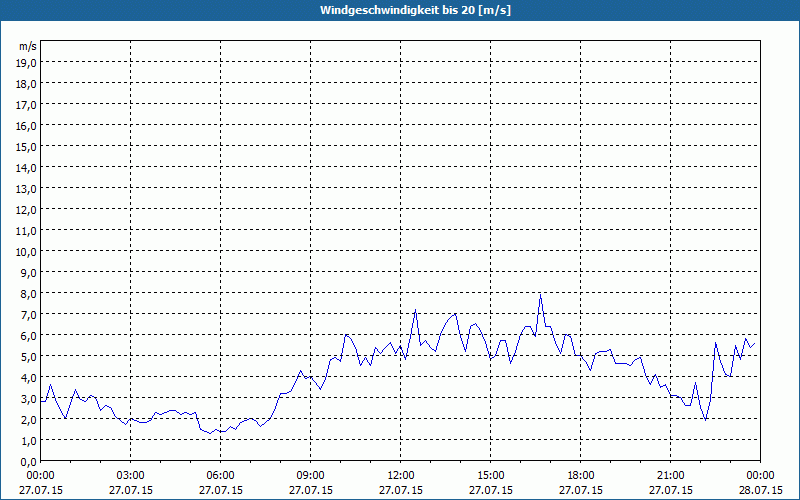This screenshot has height=500, width=800.
Task: Click the "03:00" time label
Action: click(x=131, y=476)
